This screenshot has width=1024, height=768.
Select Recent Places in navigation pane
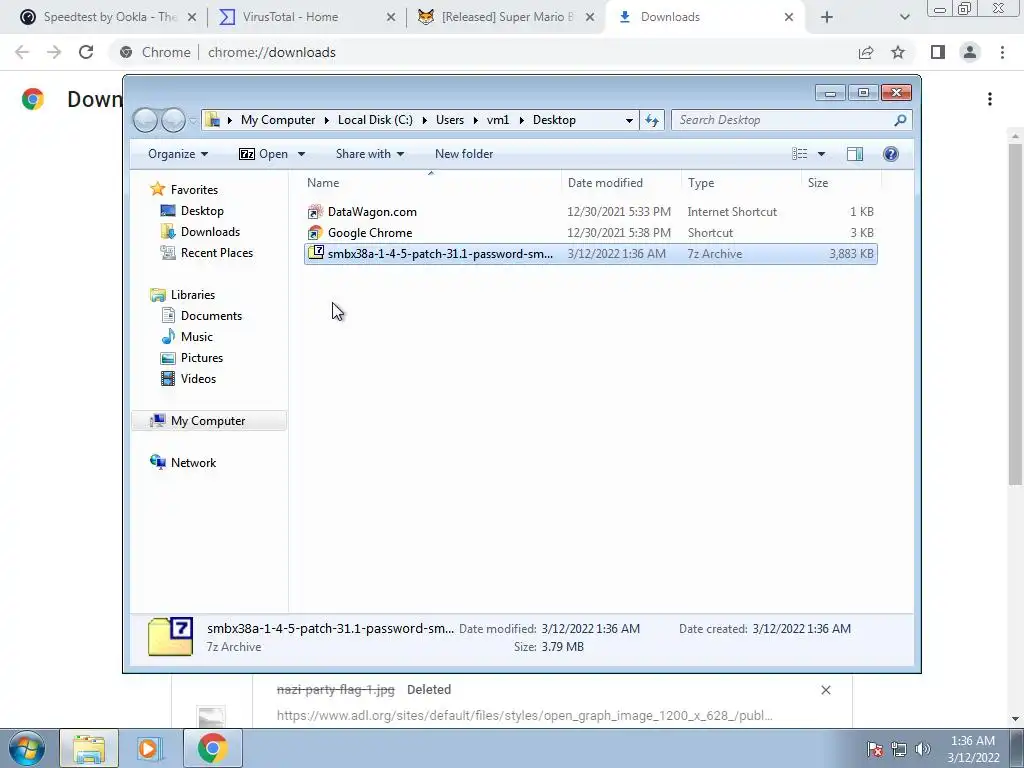click(x=216, y=253)
